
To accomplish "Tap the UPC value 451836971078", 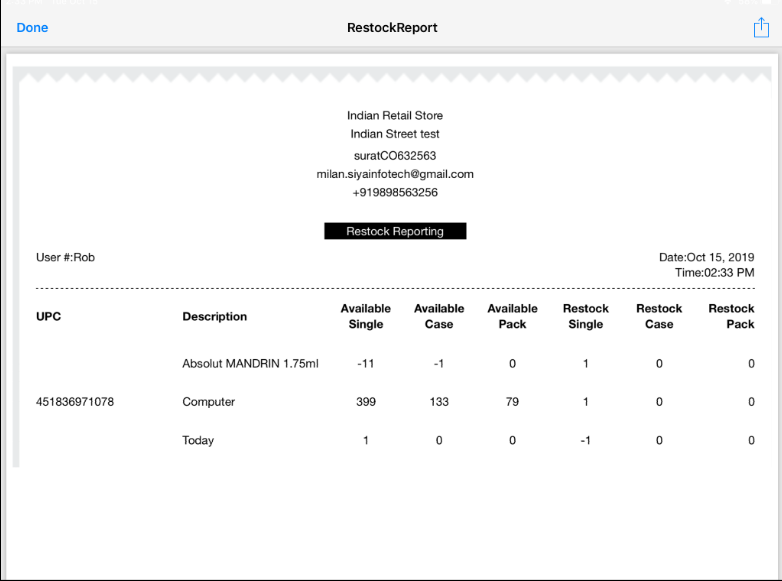I will click(x=75, y=402).
